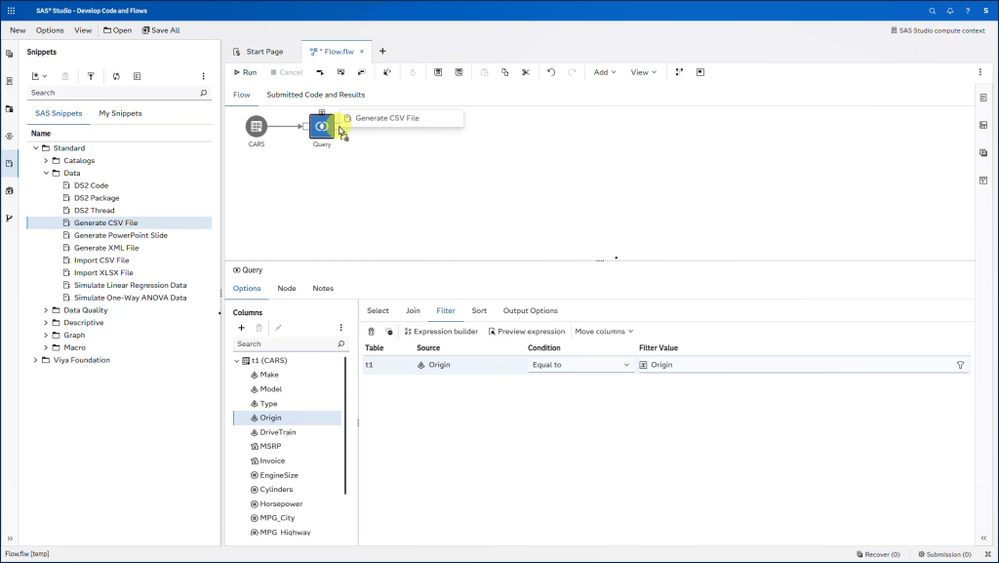Collapse the t1 (CARS) table columns
Screen dimensions: 999x563
pyautogui.click(x=237, y=360)
